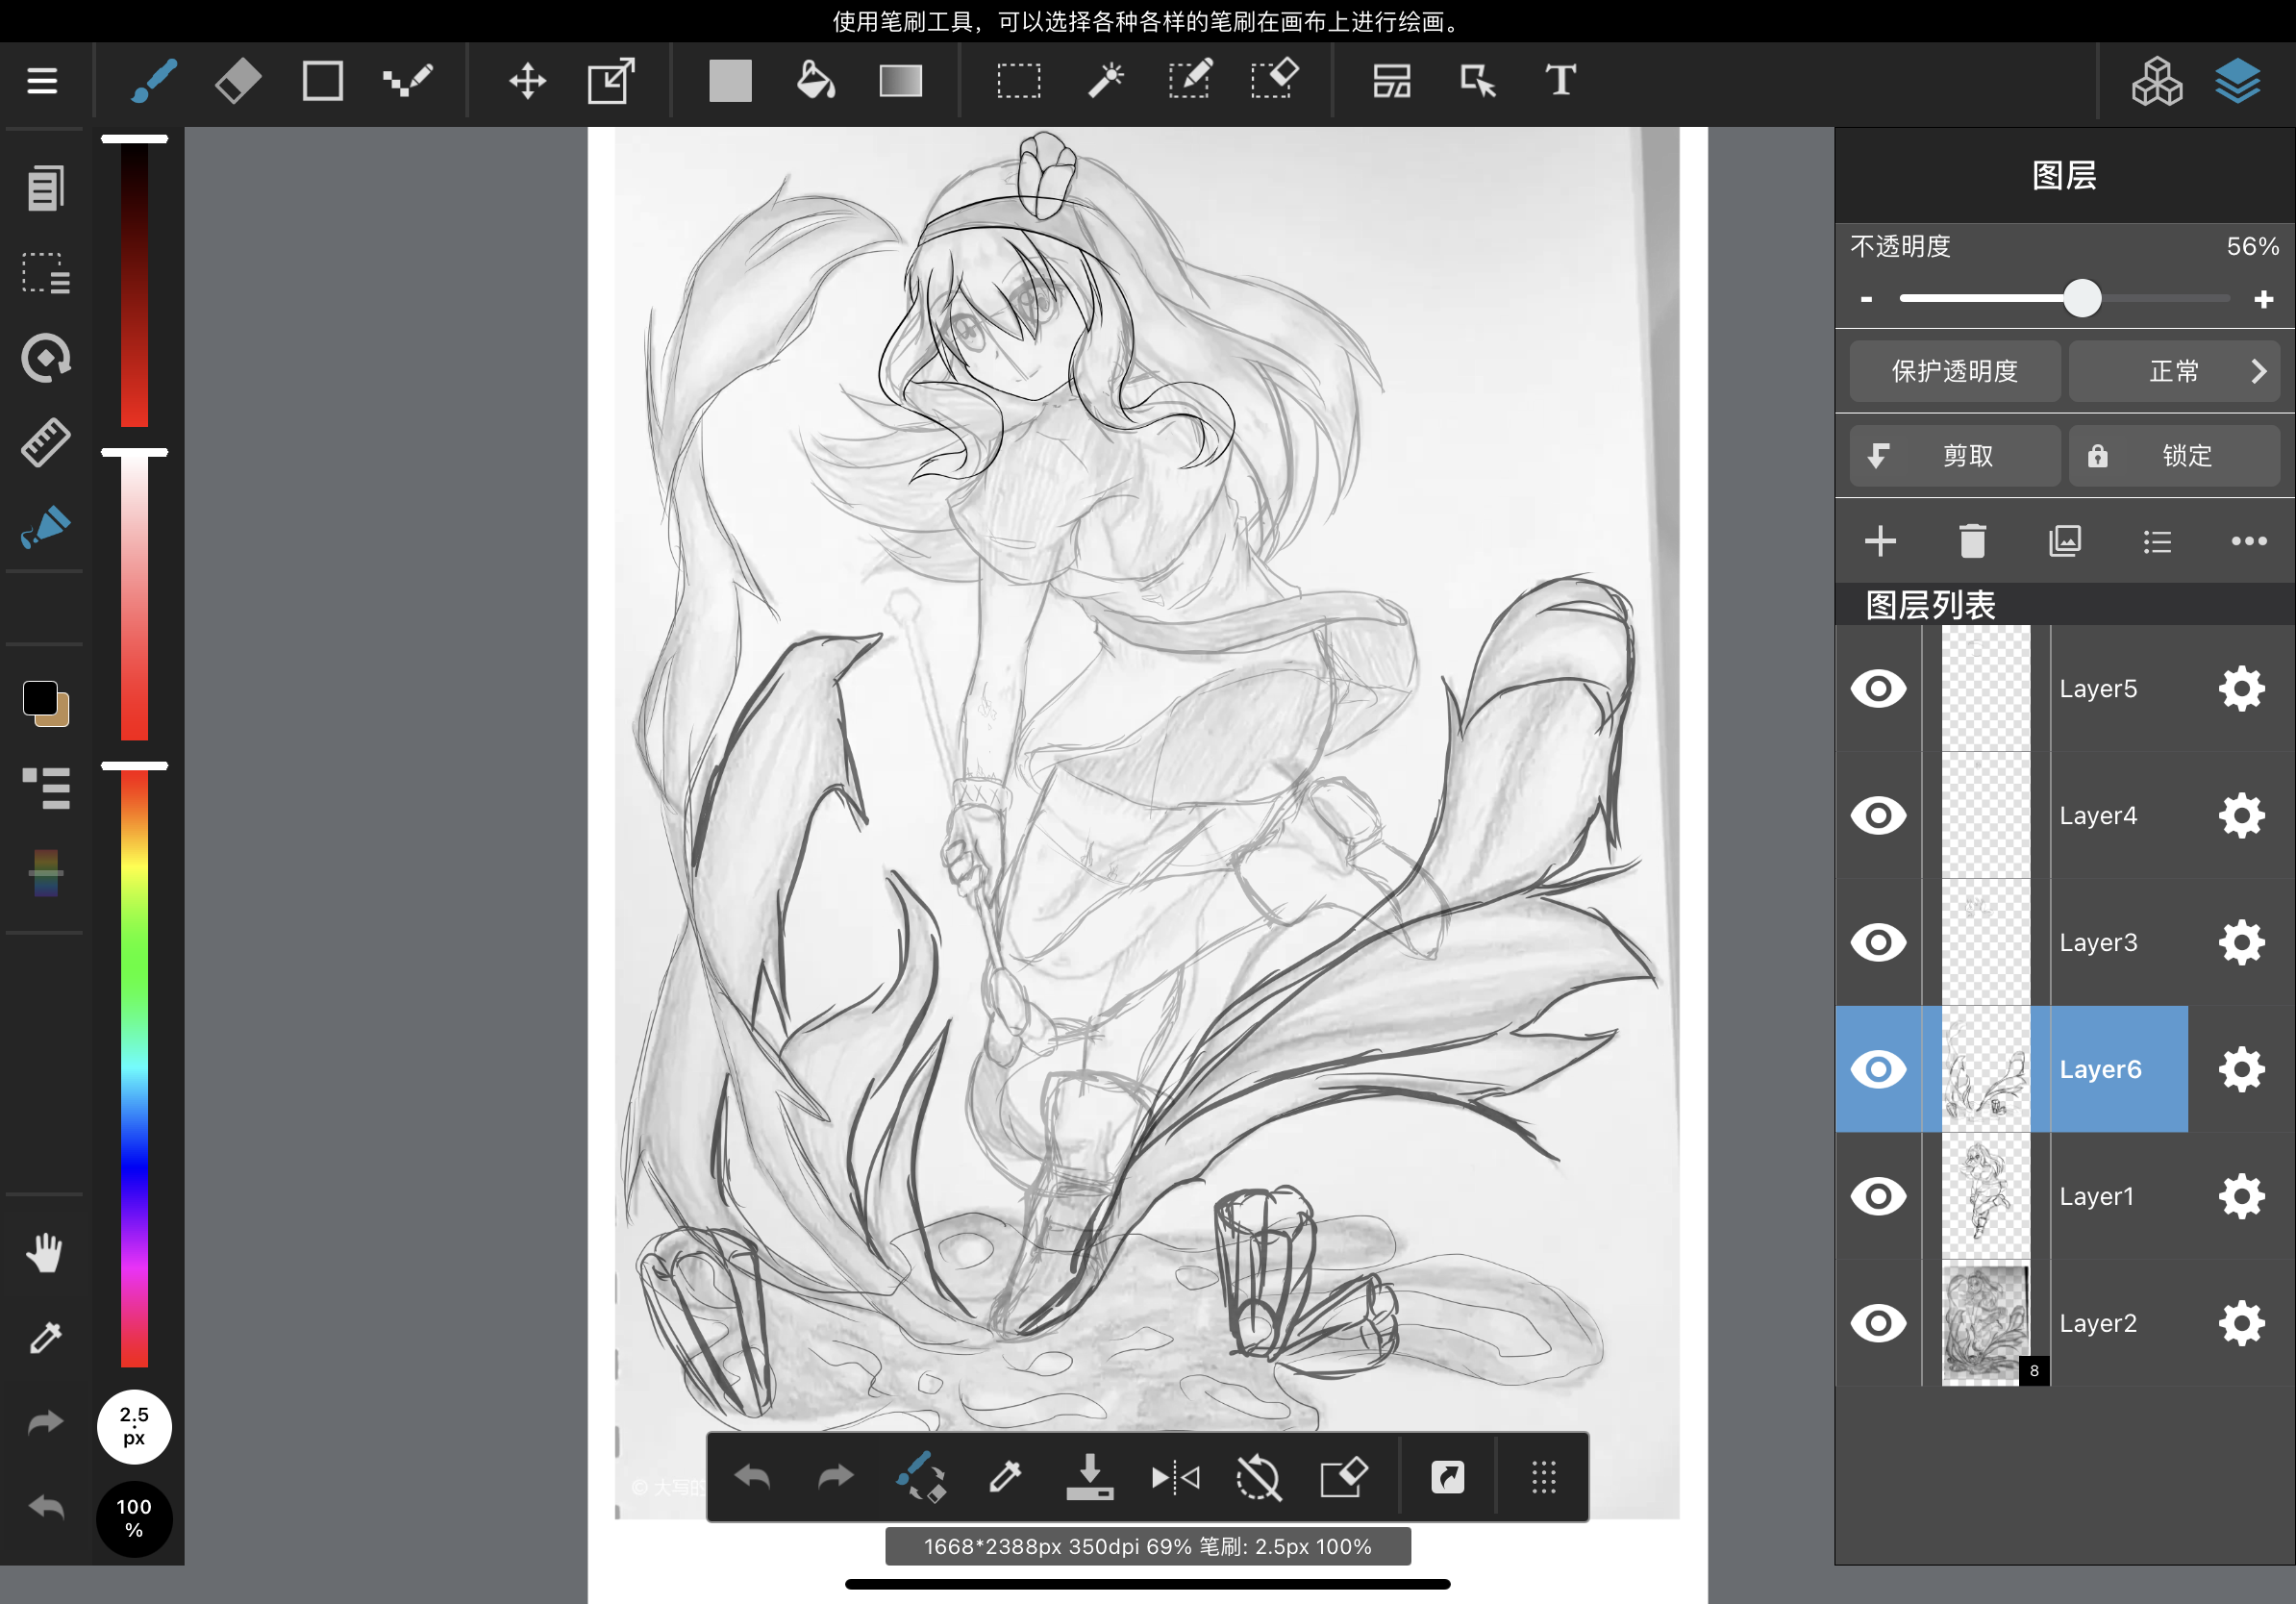Select the rectangle Shape tool
The image size is (2296, 1604).
point(322,81)
